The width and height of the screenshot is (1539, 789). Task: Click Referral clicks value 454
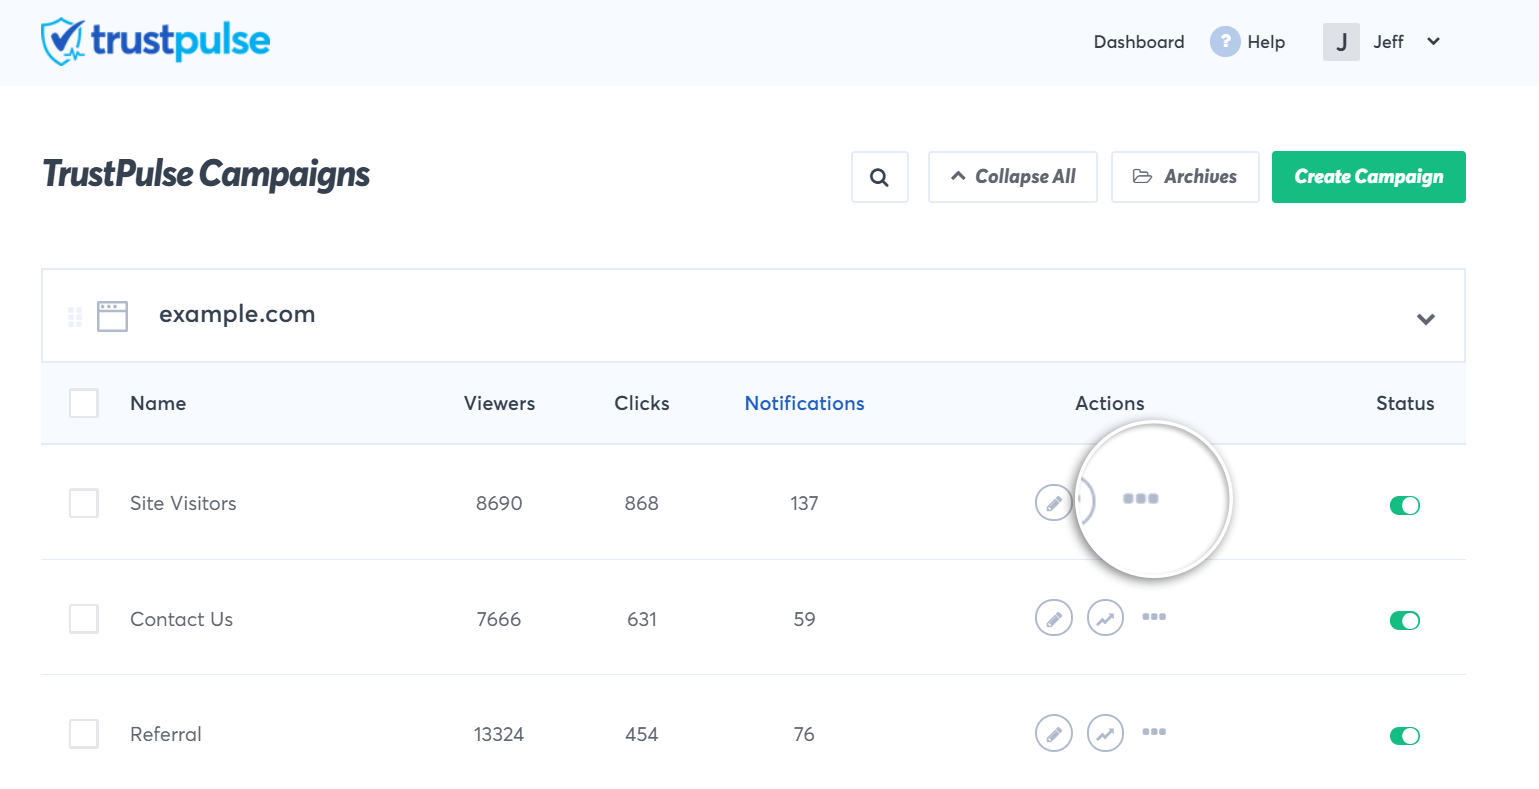pyautogui.click(x=642, y=735)
